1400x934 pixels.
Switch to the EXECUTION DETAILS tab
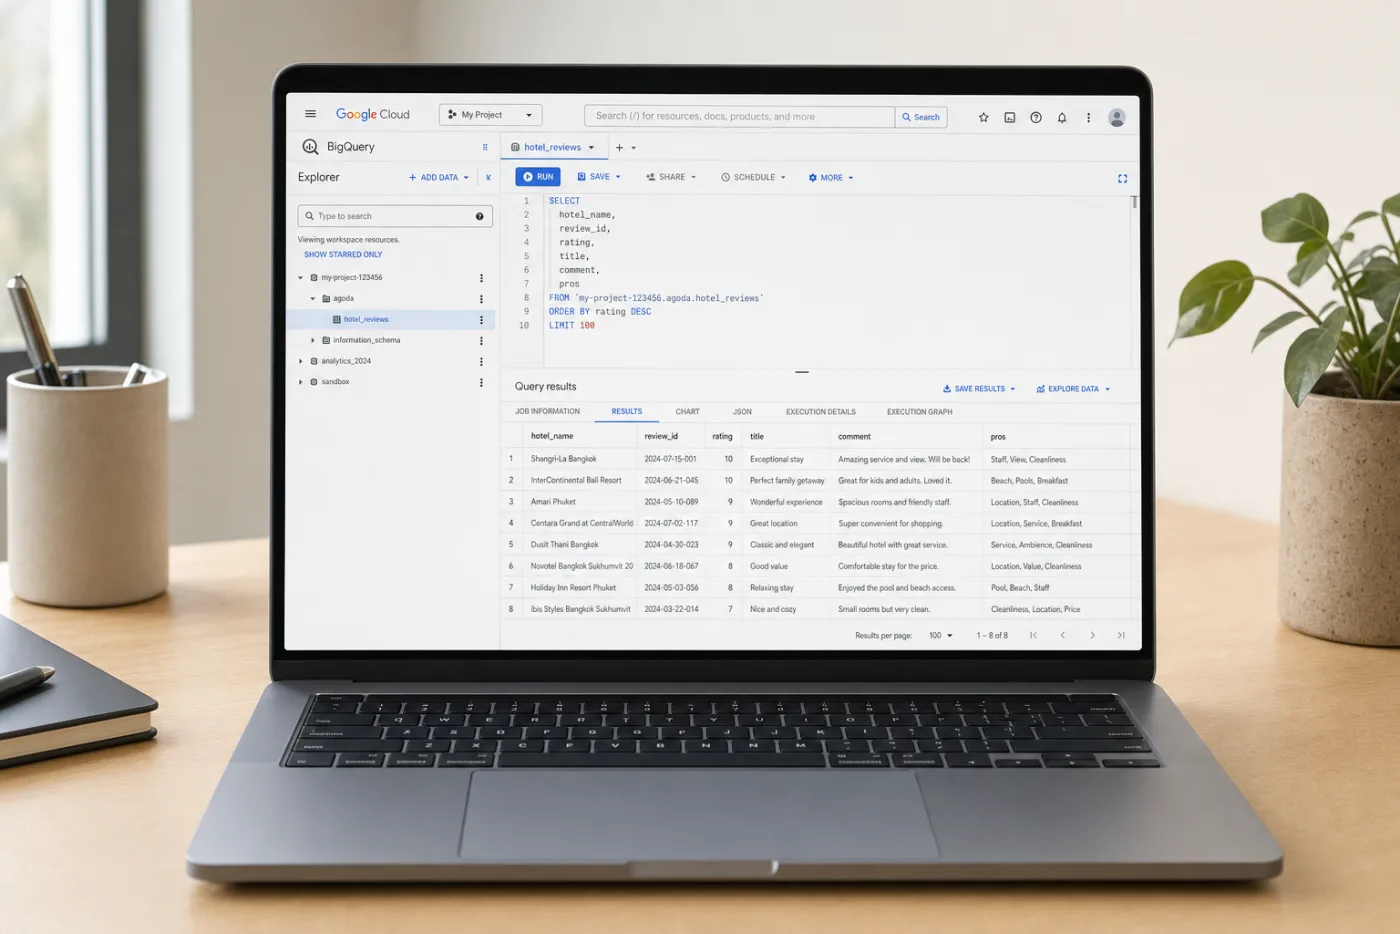click(x=820, y=412)
